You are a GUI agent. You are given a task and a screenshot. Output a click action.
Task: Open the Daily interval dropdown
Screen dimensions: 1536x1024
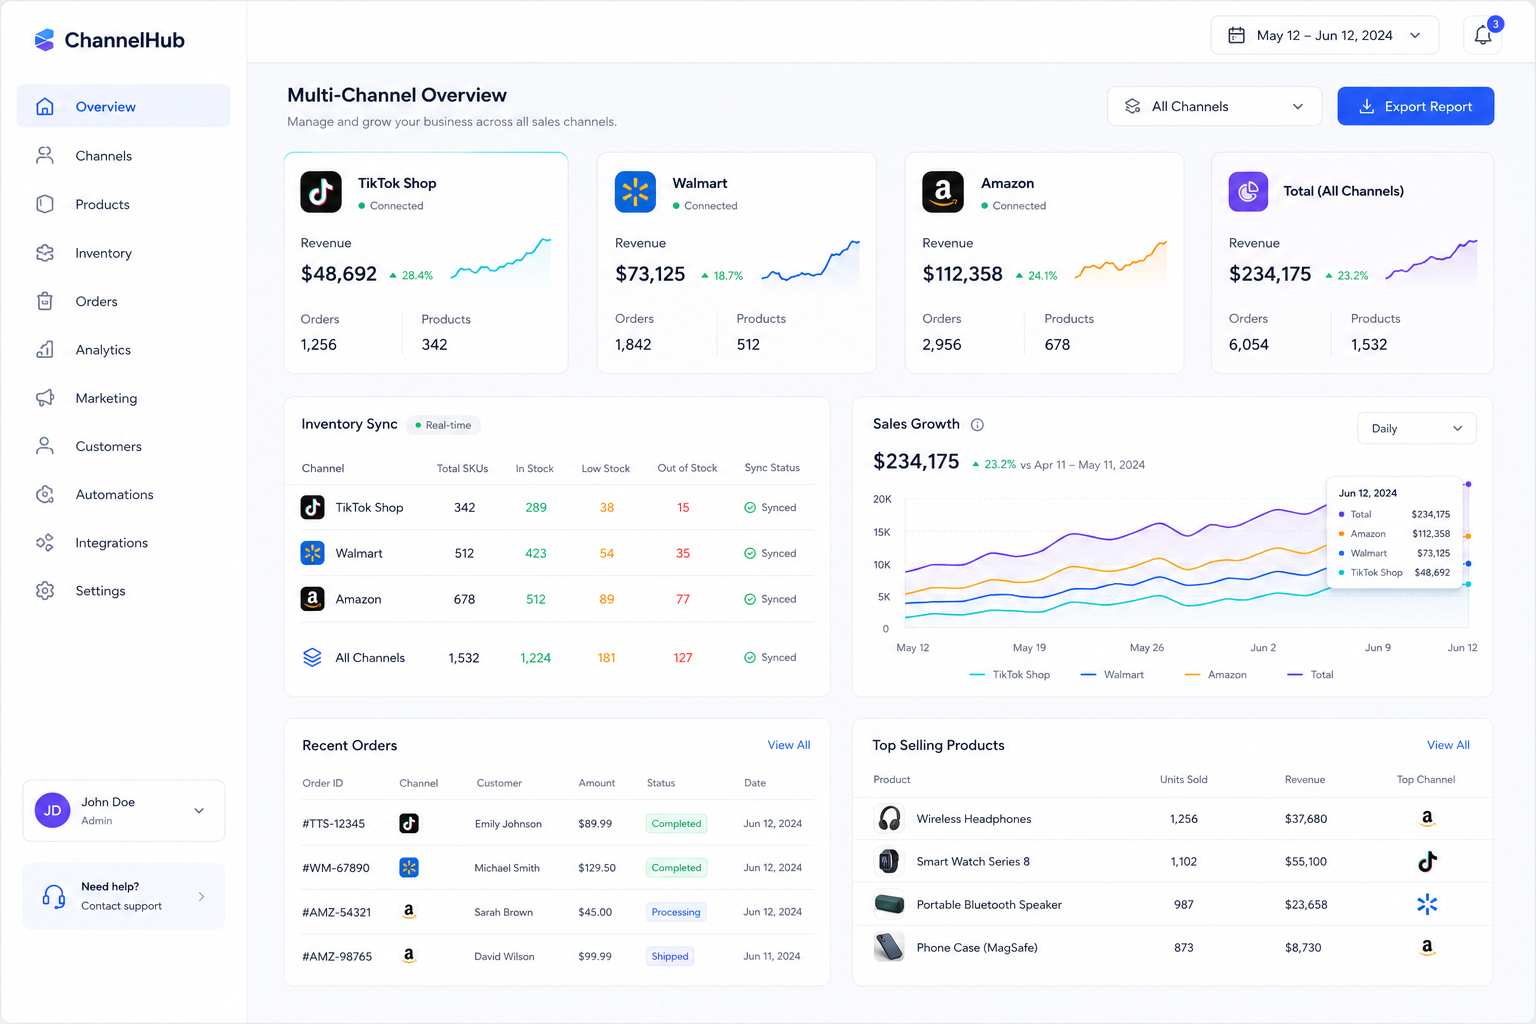coord(1416,428)
